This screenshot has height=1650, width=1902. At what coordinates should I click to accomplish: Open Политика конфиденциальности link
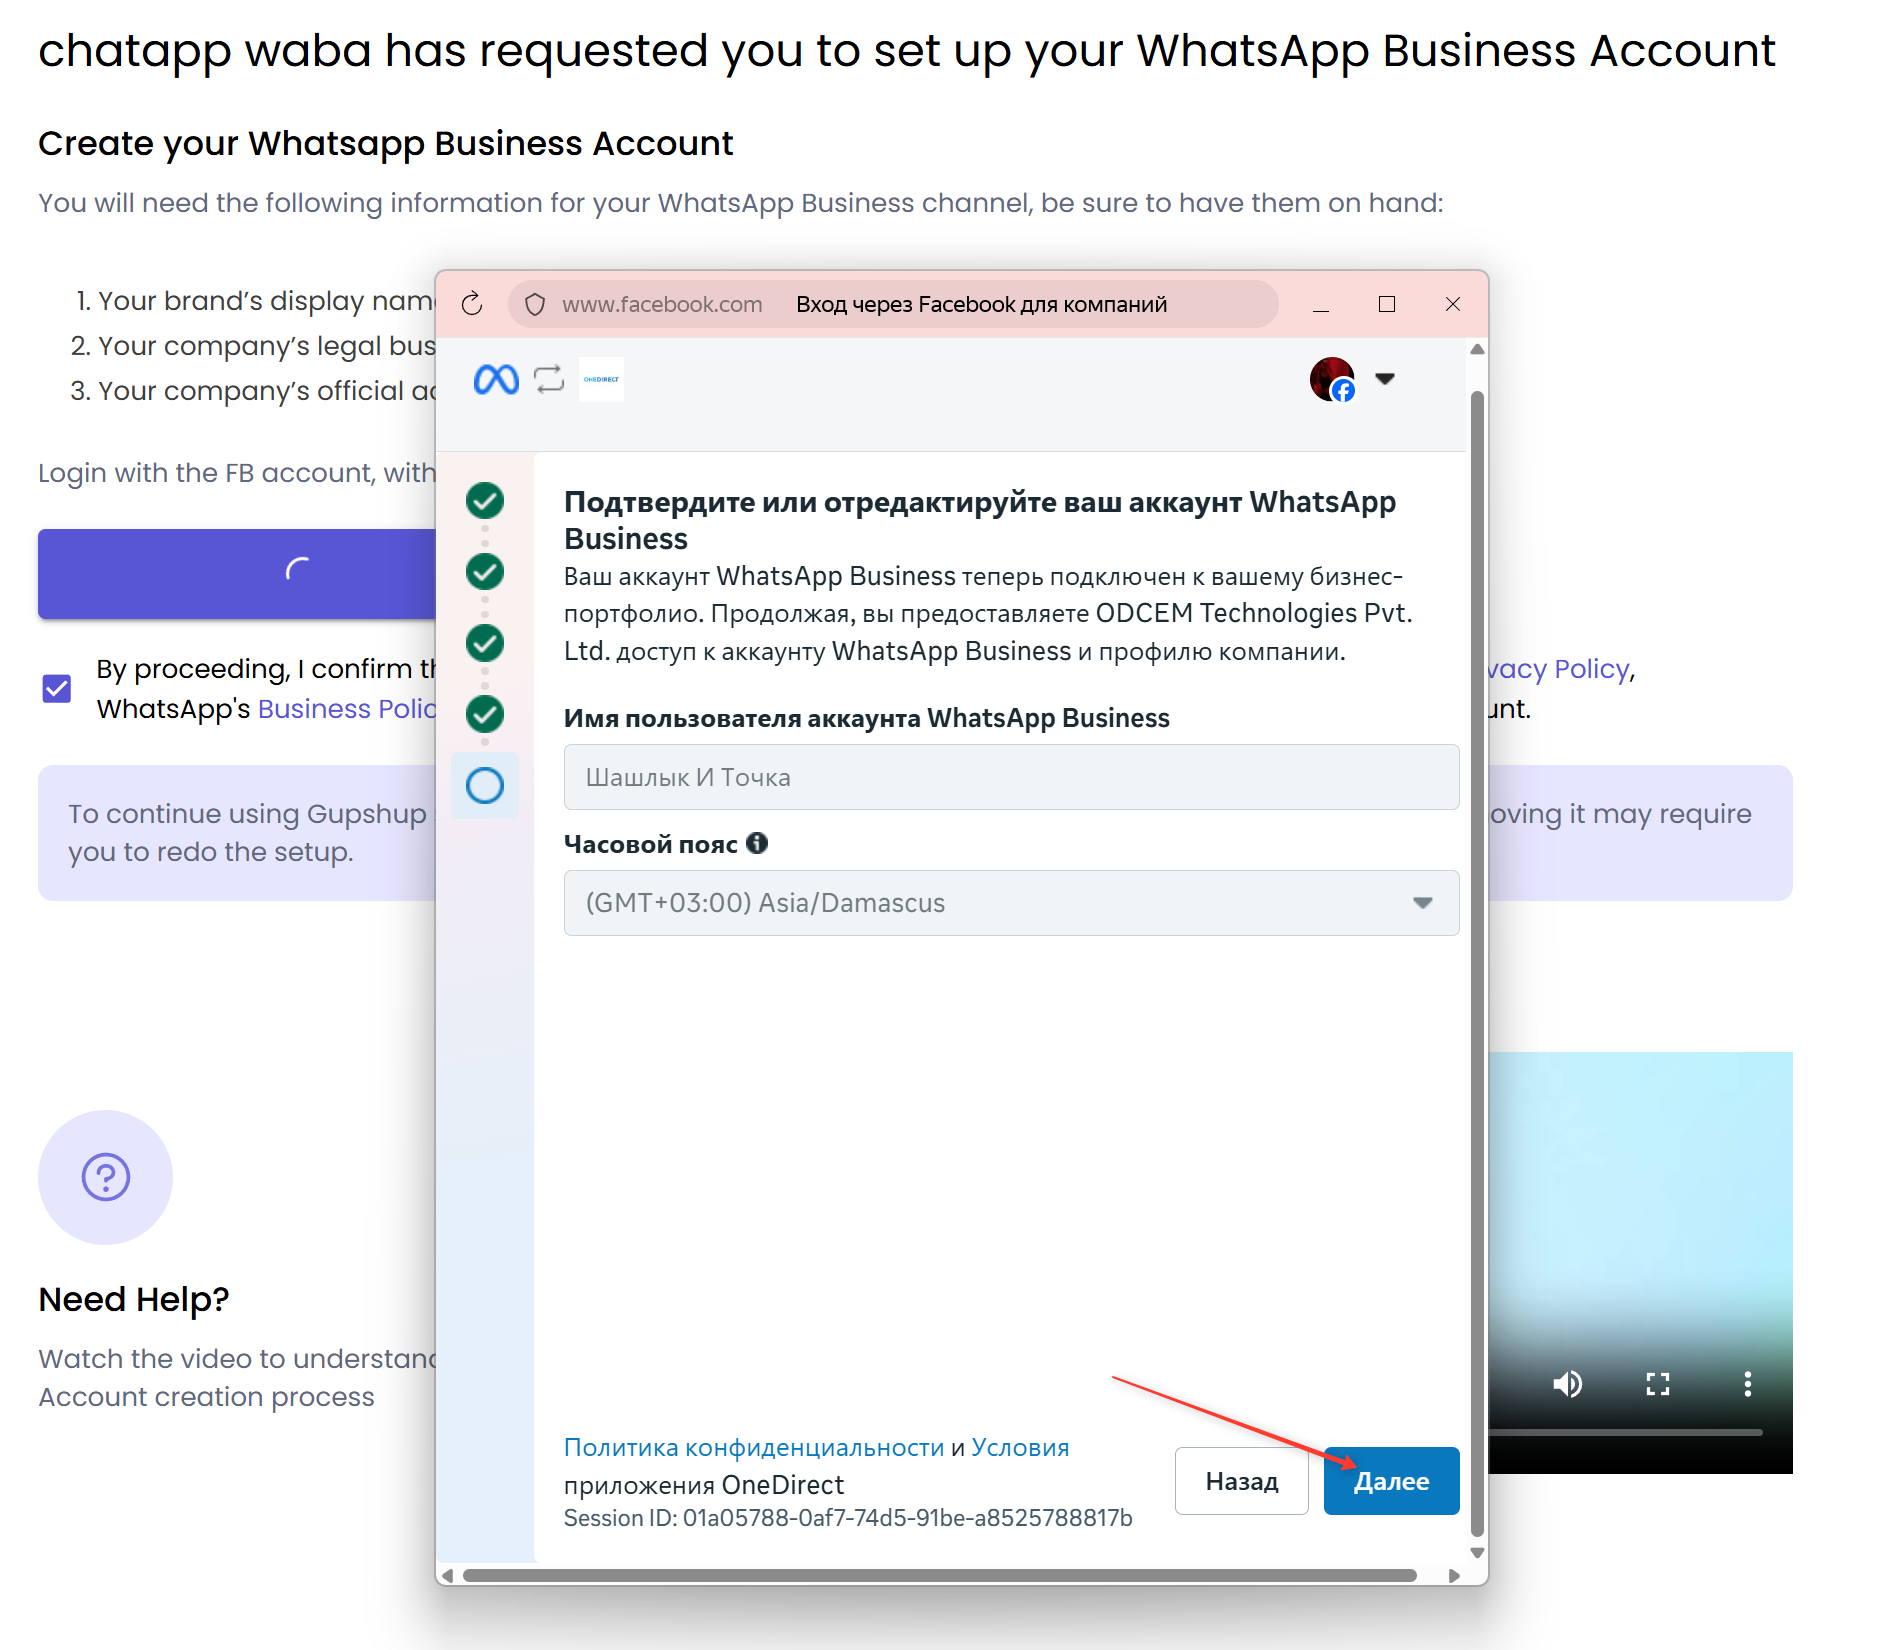[754, 1447]
